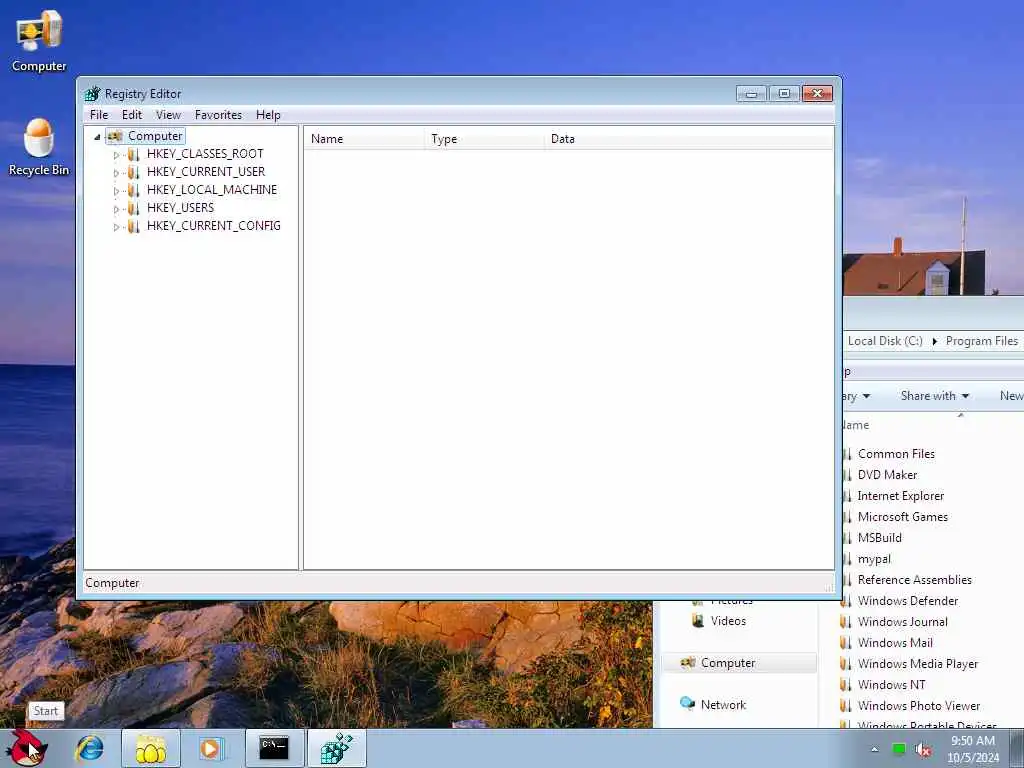Image resolution: width=1024 pixels, height=768 pixels.
Task: Open the File menu in Registry Editor
Action: tap(99, 115)
